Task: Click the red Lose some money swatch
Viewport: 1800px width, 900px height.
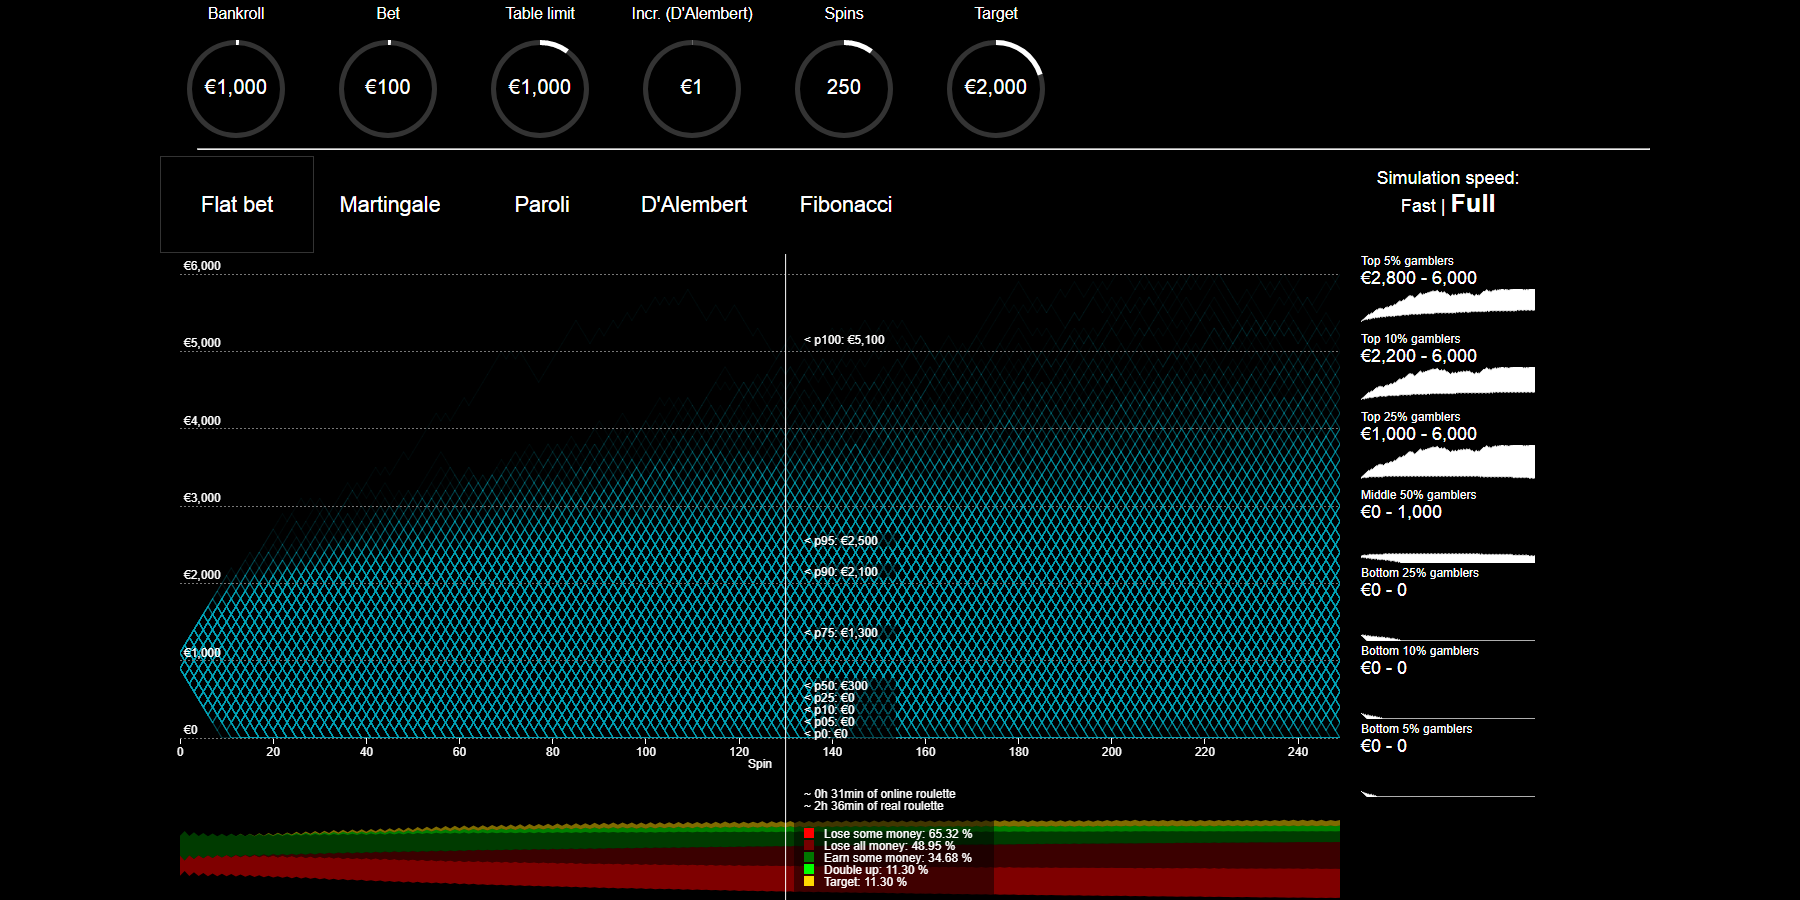Action: pyautogui.click(x=809, y=834)
